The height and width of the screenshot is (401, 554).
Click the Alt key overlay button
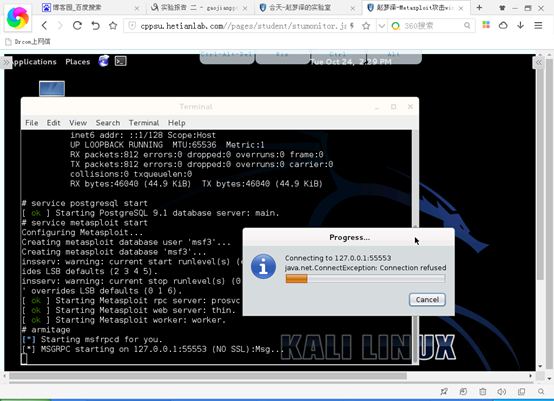[394, 56]
